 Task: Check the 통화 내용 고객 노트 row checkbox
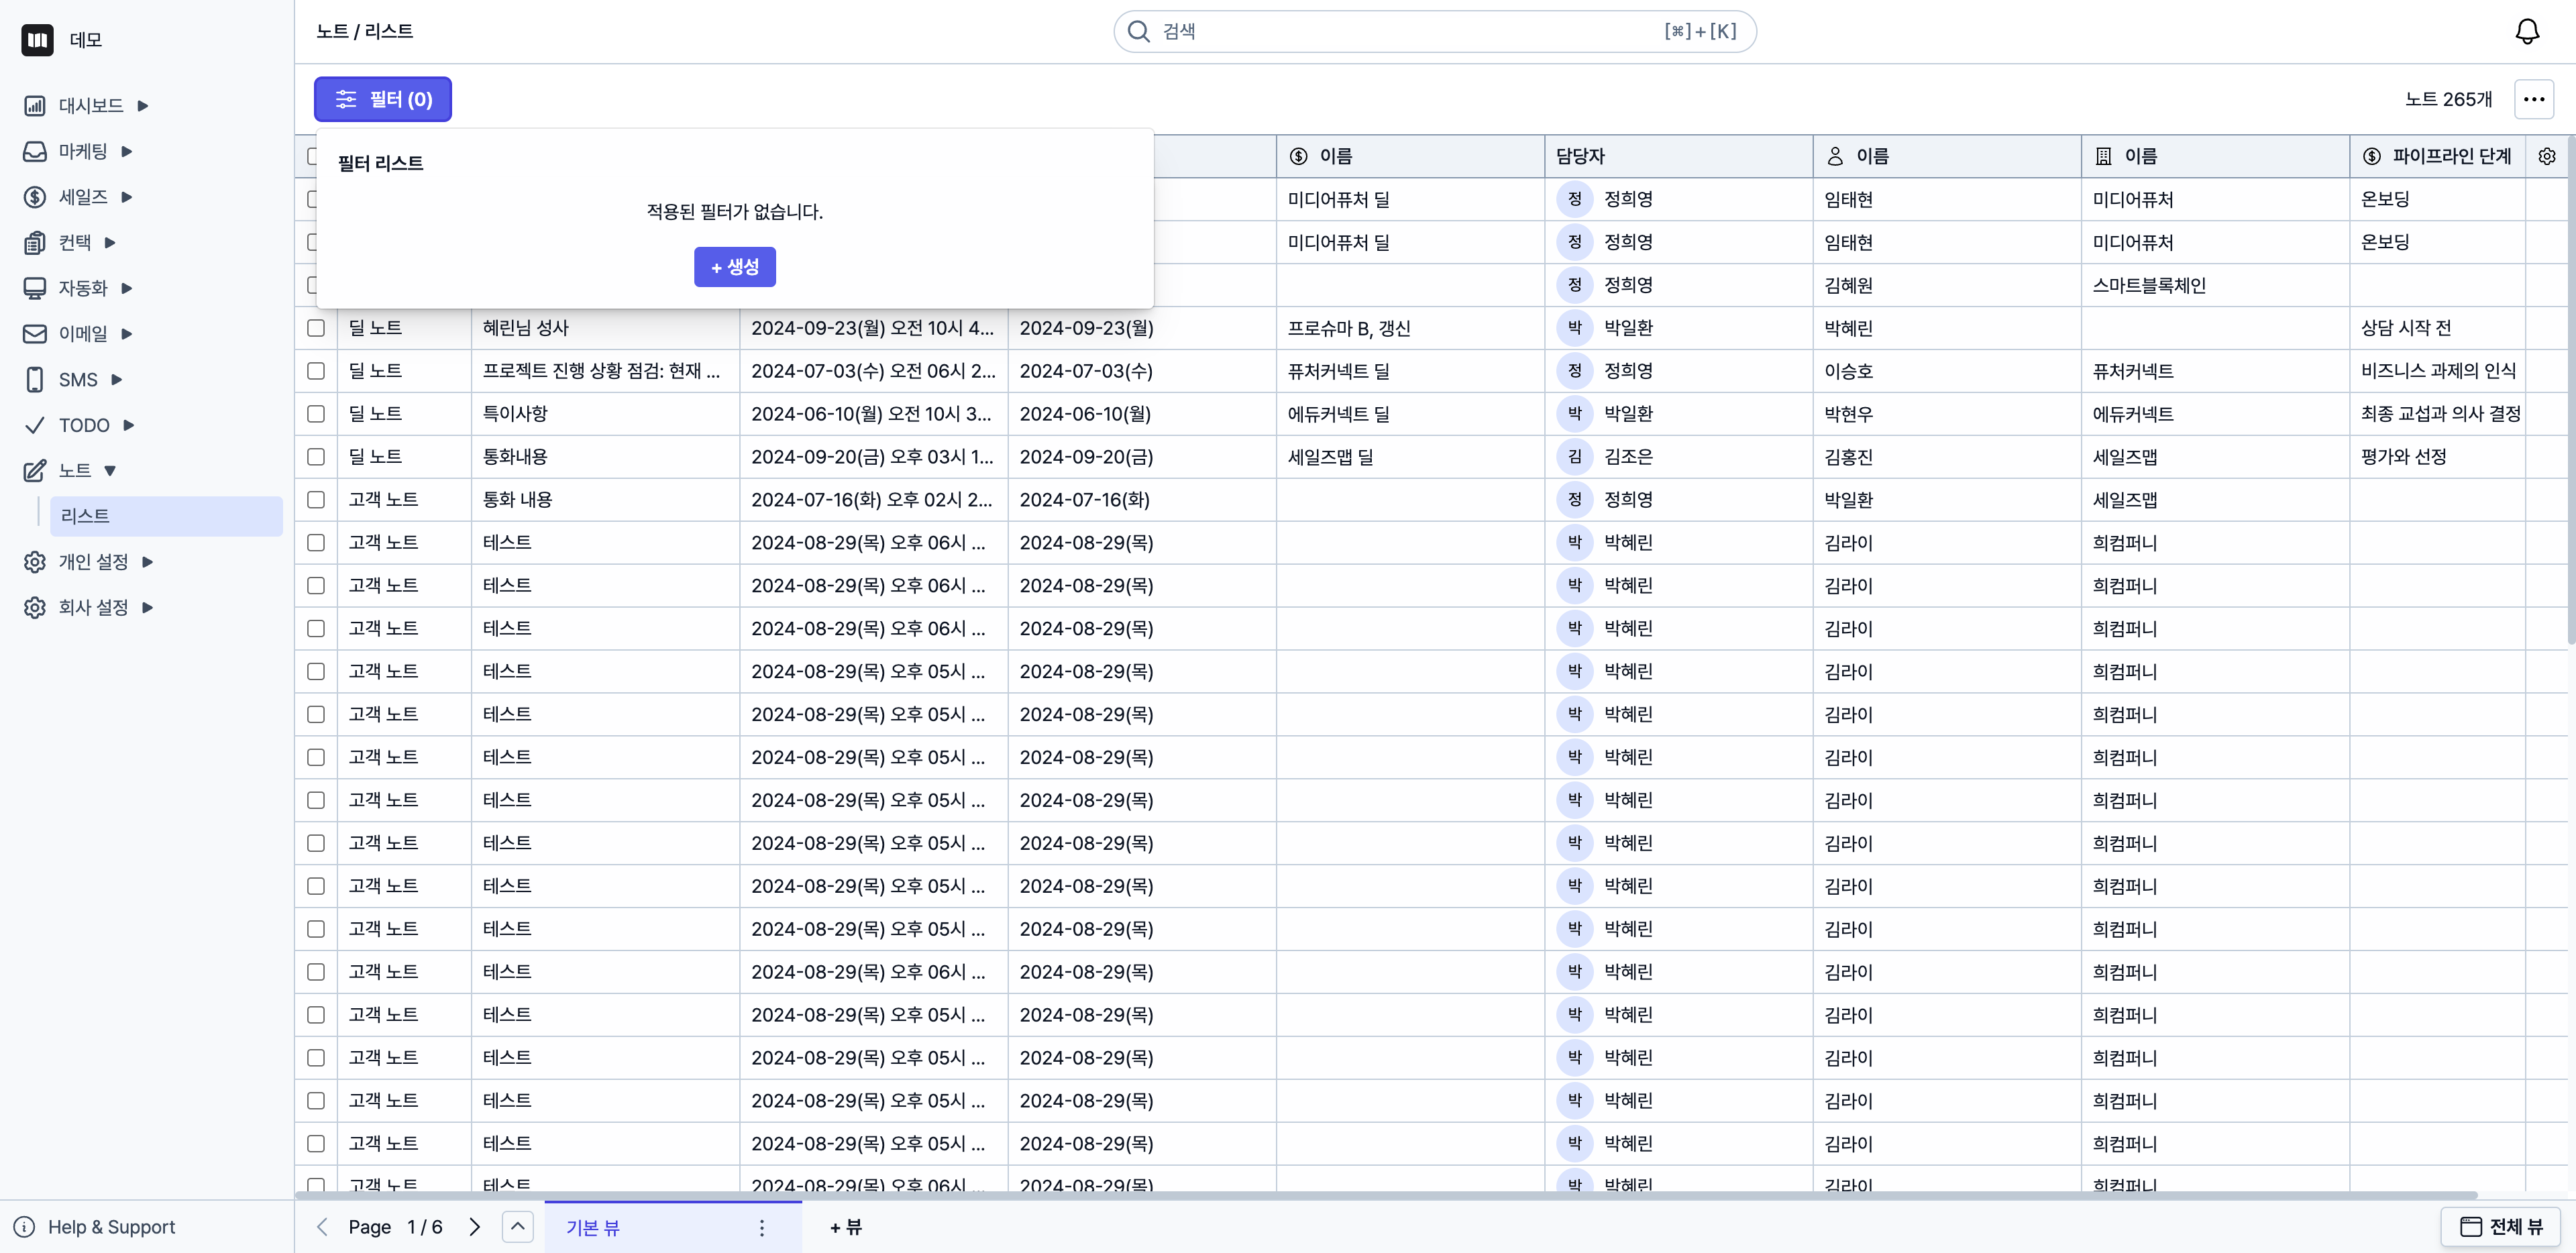point(316,500)
